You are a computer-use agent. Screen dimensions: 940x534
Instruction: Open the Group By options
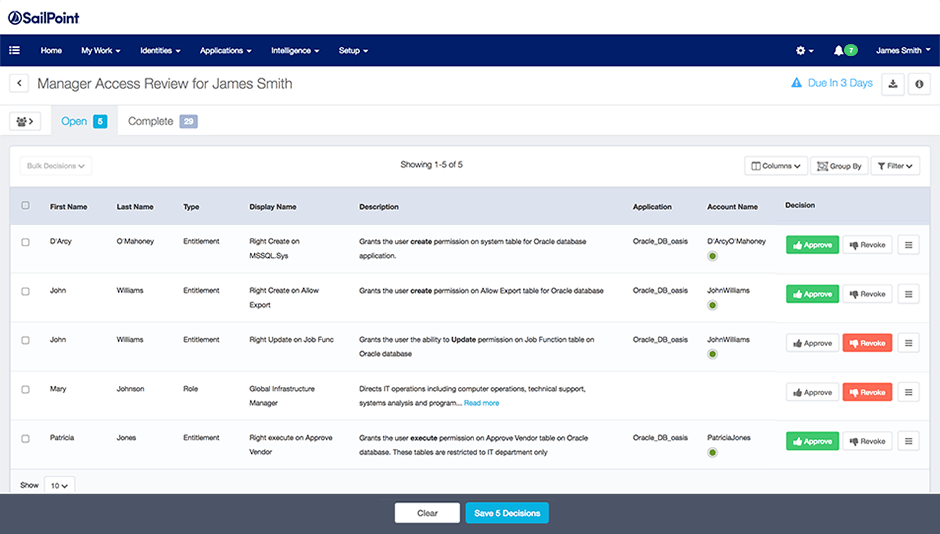[x=839, y=166]
